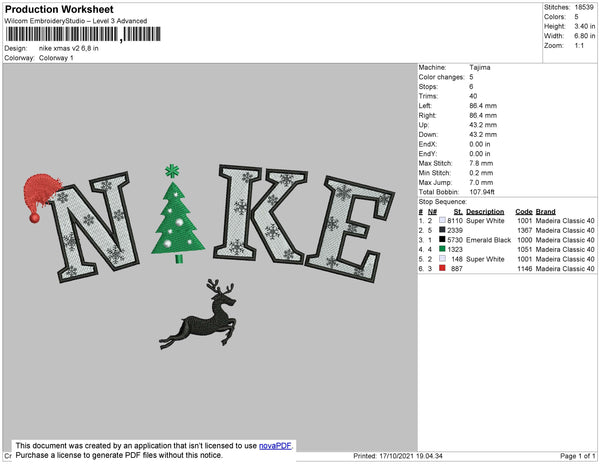Click thread code 1367
Screen dimensions: 600x464
[524, 230]
